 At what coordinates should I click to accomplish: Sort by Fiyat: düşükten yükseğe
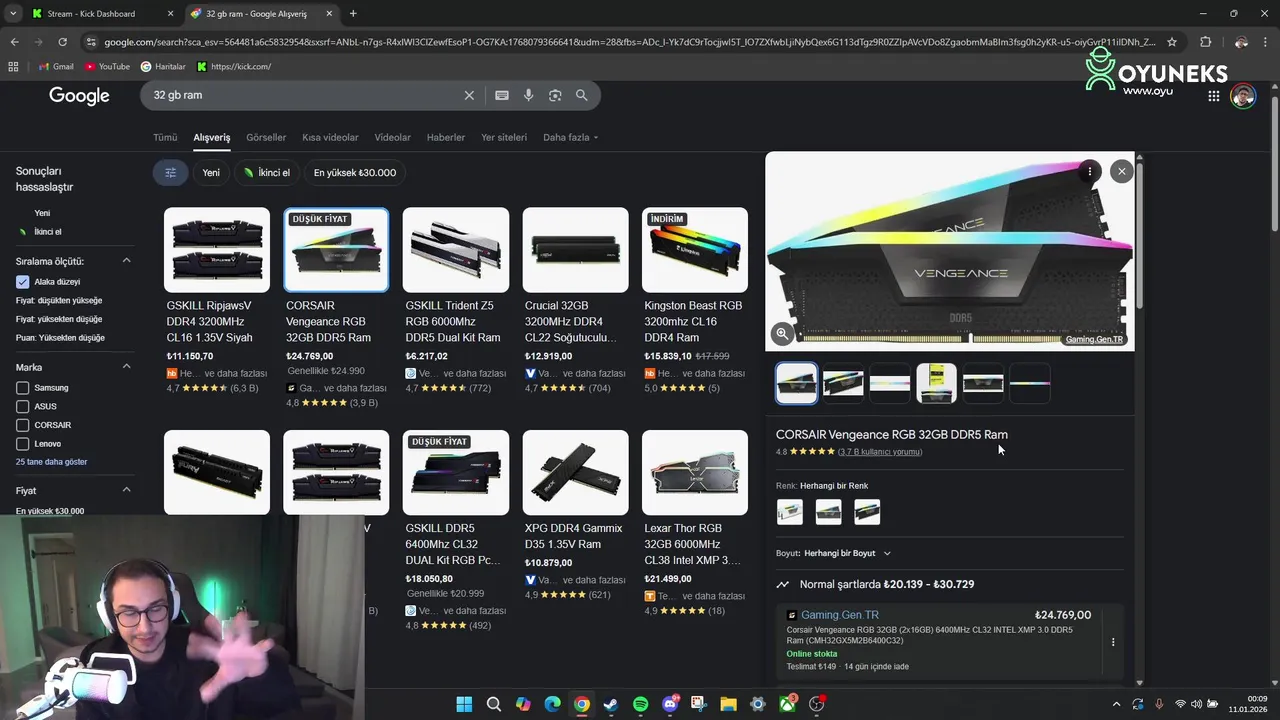(x=59, y=300)
